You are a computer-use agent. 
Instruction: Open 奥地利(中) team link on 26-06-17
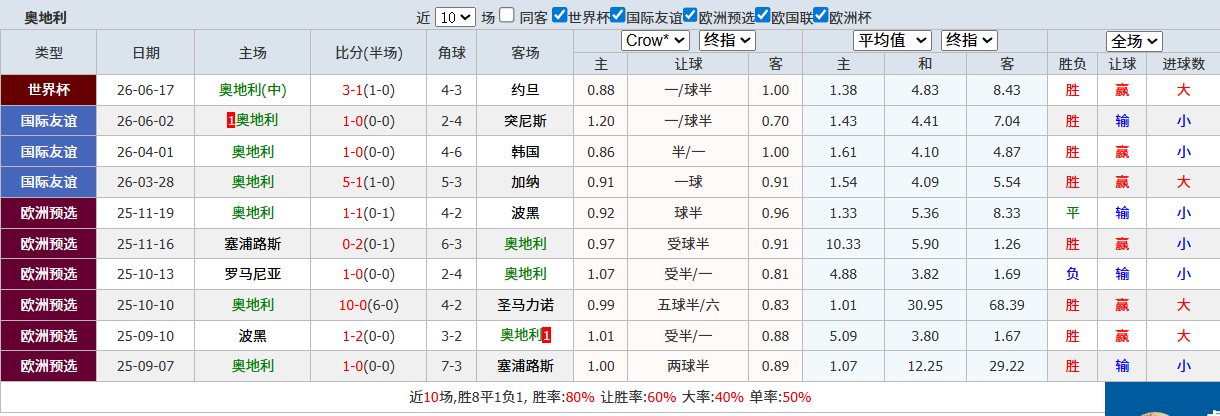coord(253,90)
